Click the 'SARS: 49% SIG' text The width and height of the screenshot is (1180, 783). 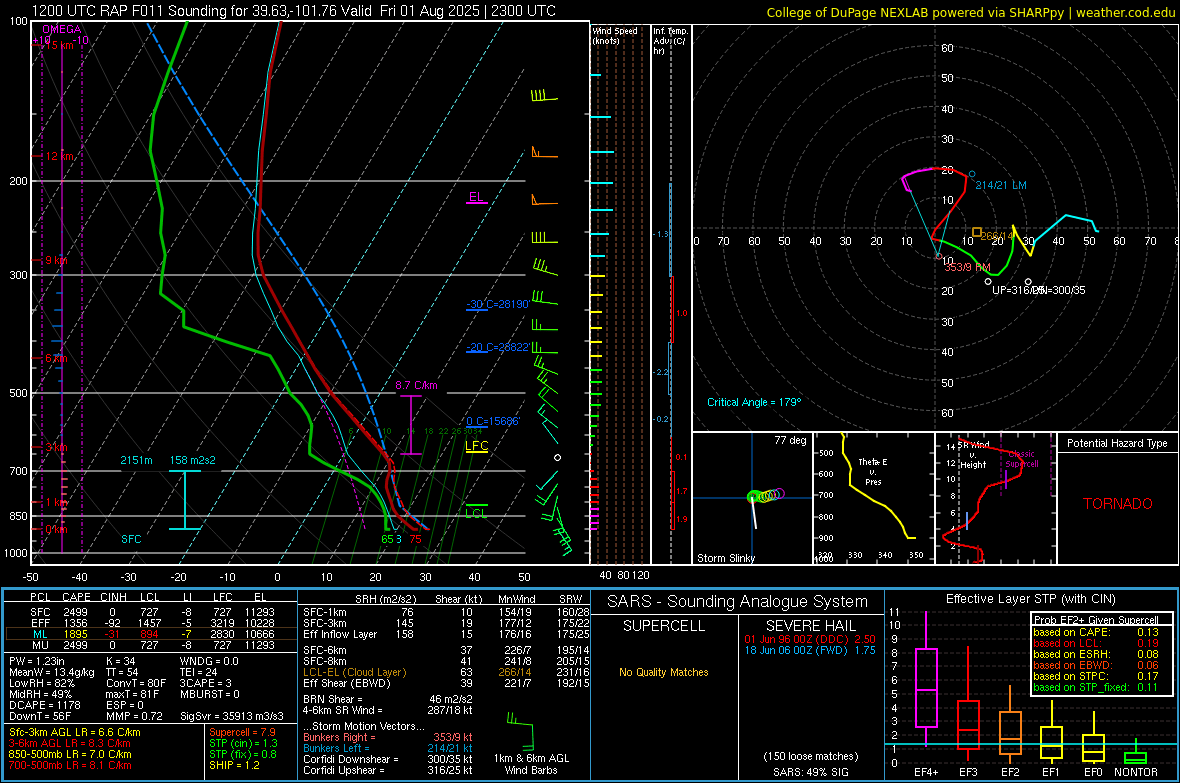pos(810,772)
